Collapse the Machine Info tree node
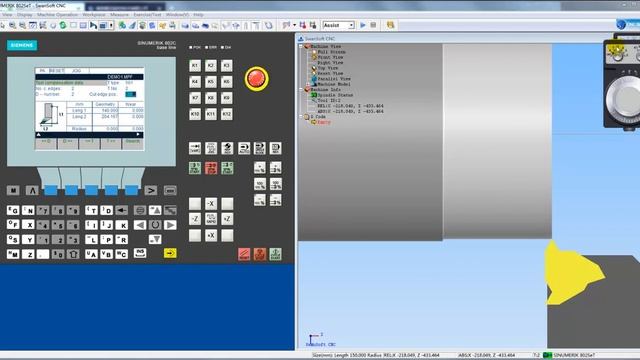Viewport: 640px width, 360px height. pyautogui.click(x=301, y=89)
